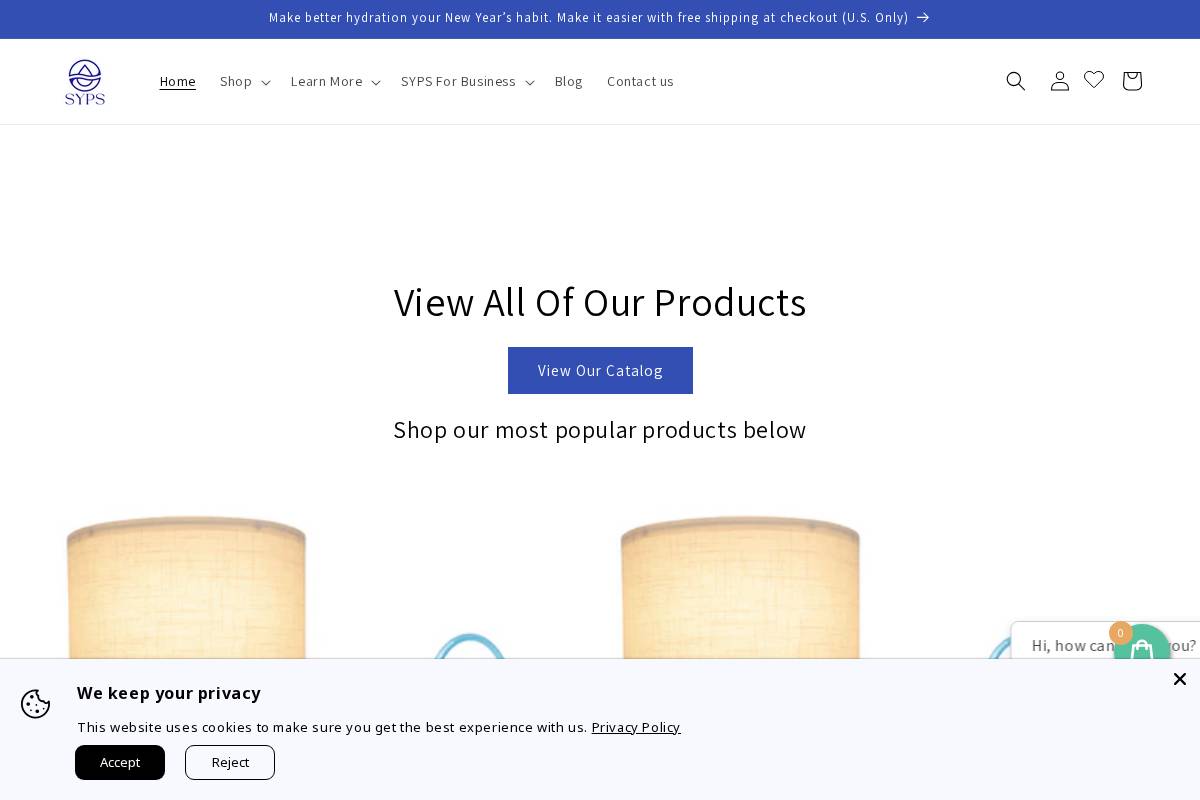This screenshot has width=1200, height=800.
Task: Click View Our Catalog
Action: point(600,370)
